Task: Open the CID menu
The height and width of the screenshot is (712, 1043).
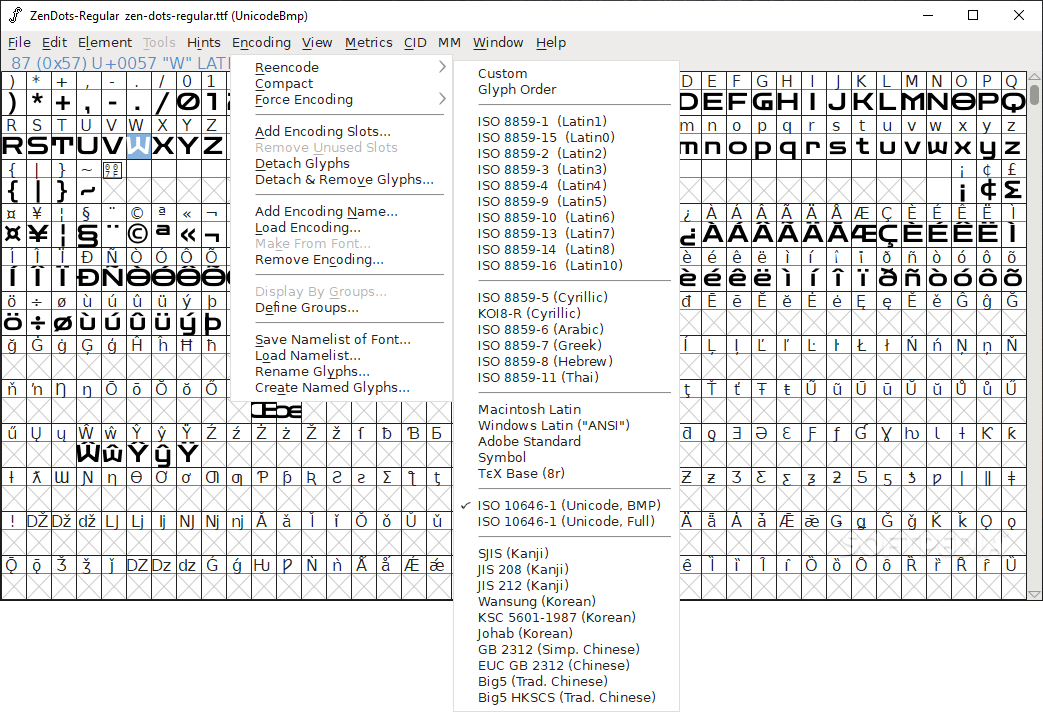Action: tap(415, 43)
